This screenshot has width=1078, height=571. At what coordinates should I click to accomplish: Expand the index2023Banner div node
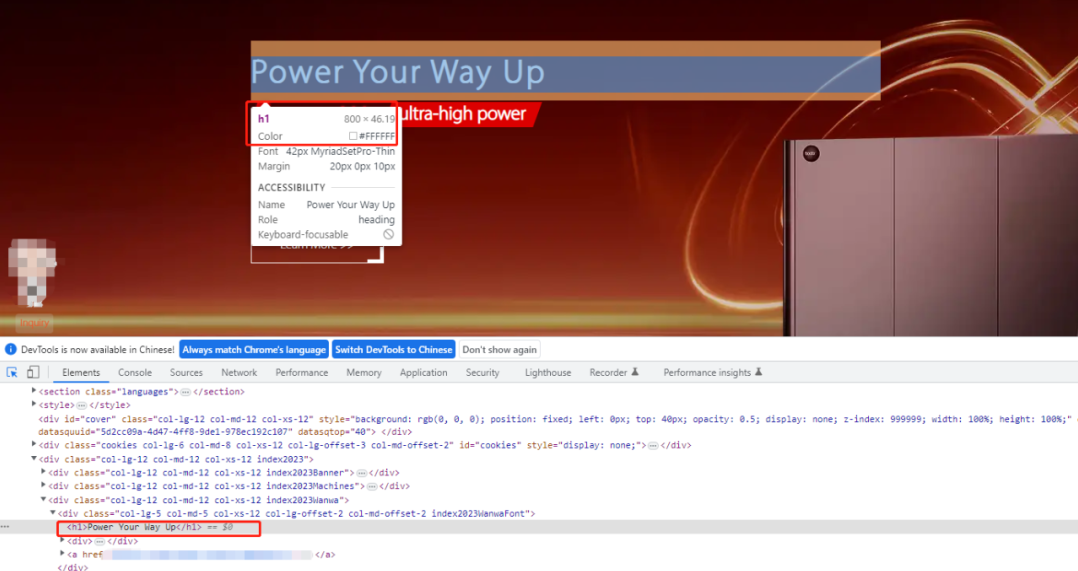[x=43, y=472]
